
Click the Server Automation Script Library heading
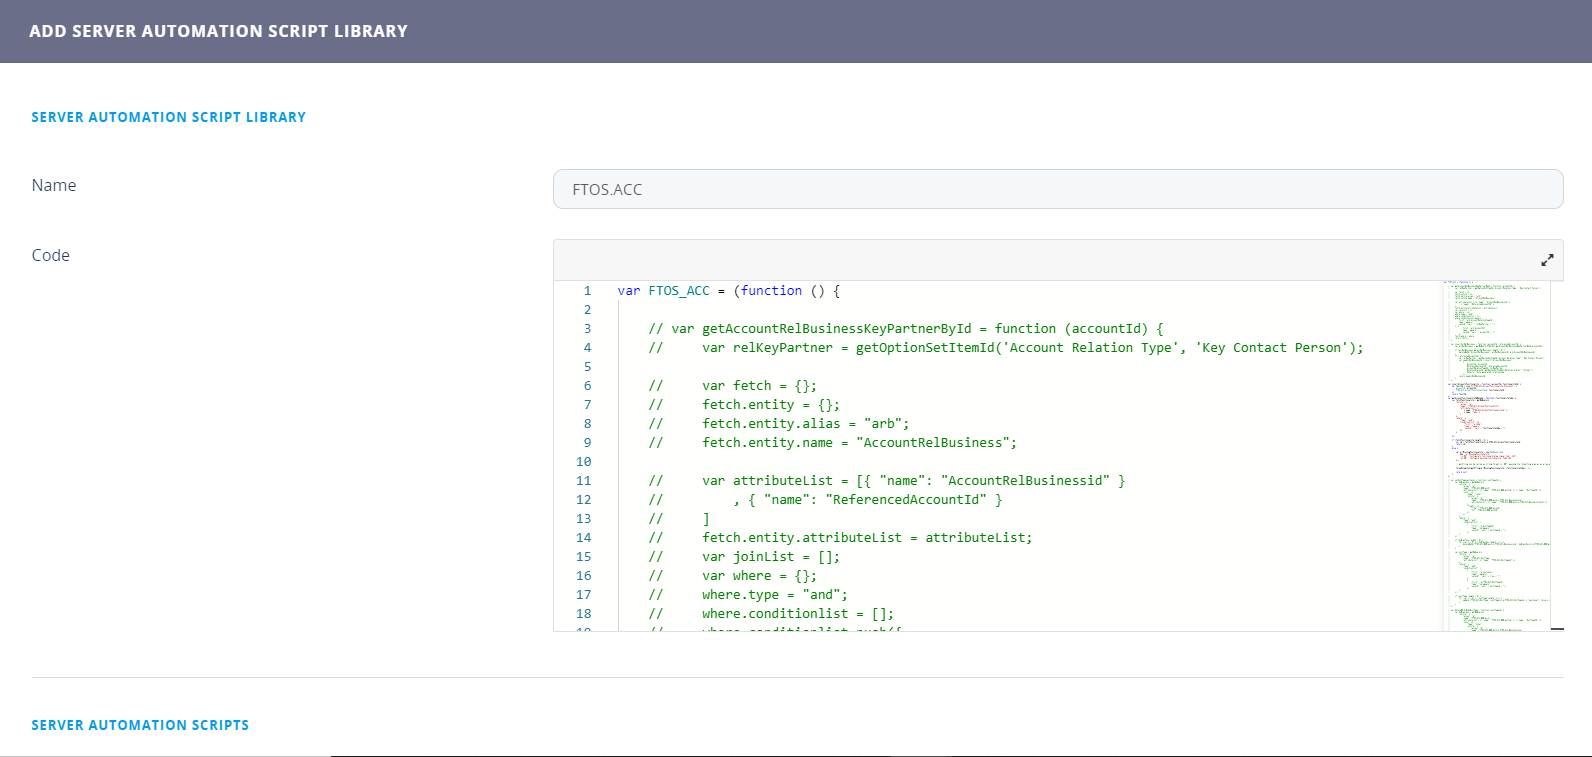tap(168, 117)
